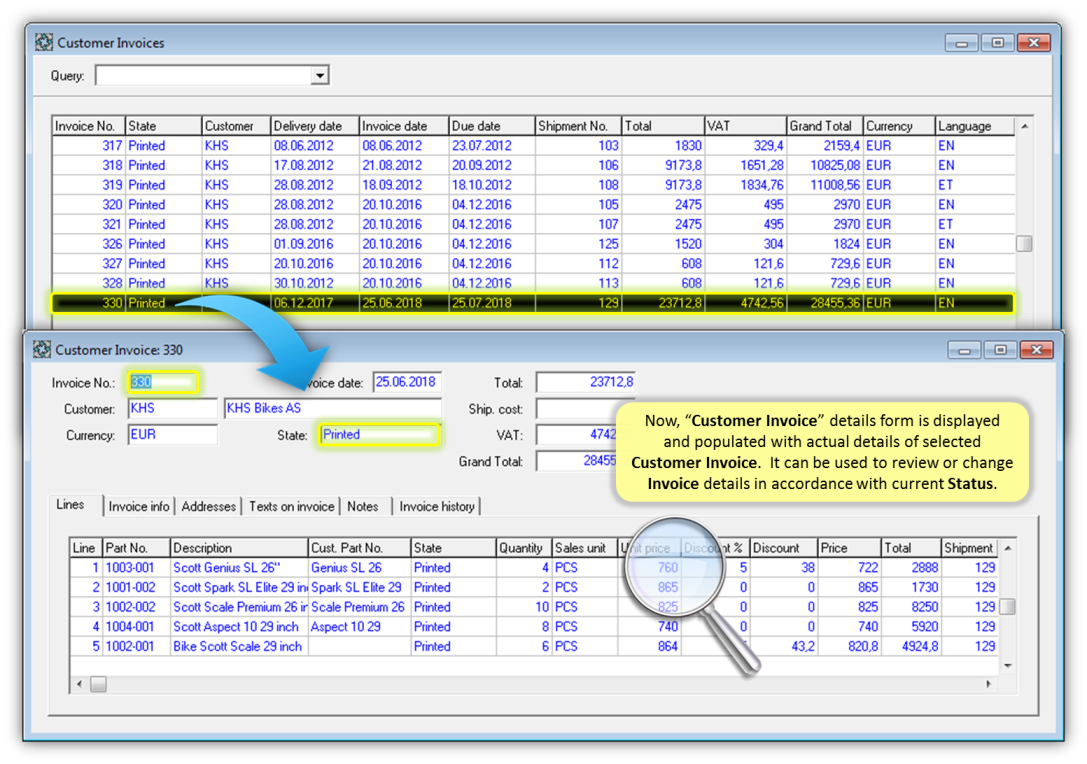The image size is (1087, 764).
Task: Open the Query dropdown arrow
Action: [319, 76]
